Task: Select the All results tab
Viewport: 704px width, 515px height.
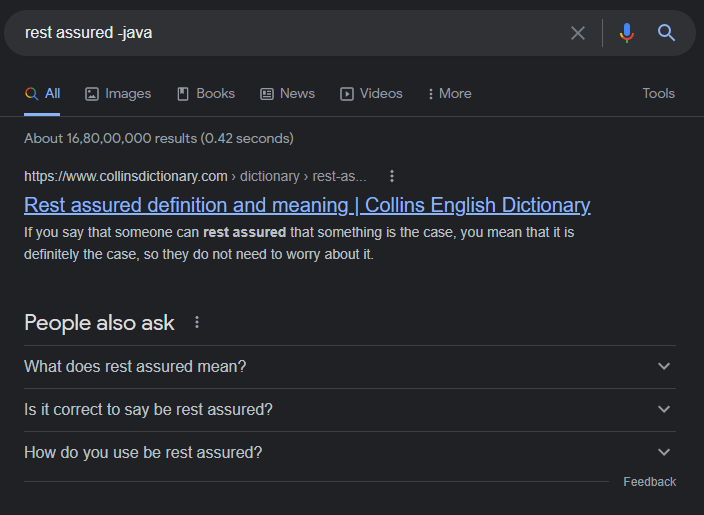Action: pyautogui.click(x=42, y=94)
